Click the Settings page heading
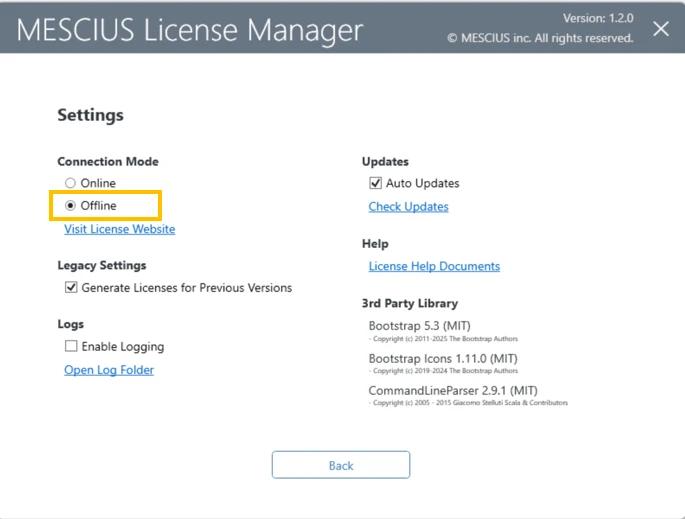The height and width of the screenshot is (519, 685). 90,115
